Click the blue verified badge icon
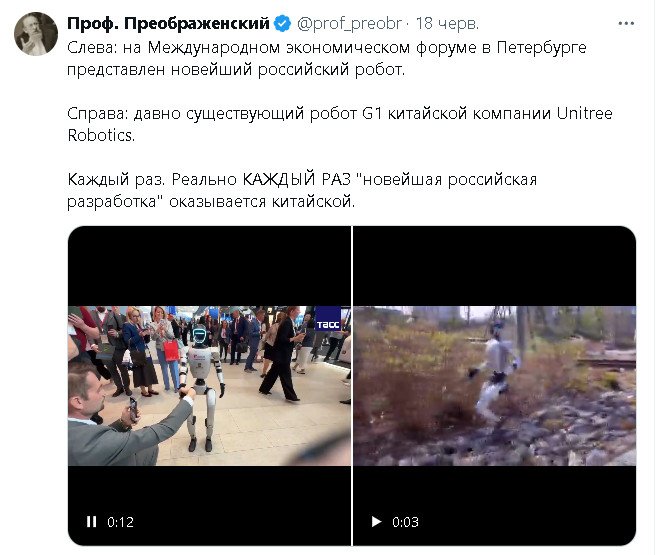The image size is (658, 555). pyautogui.click(x=282, y=23)
